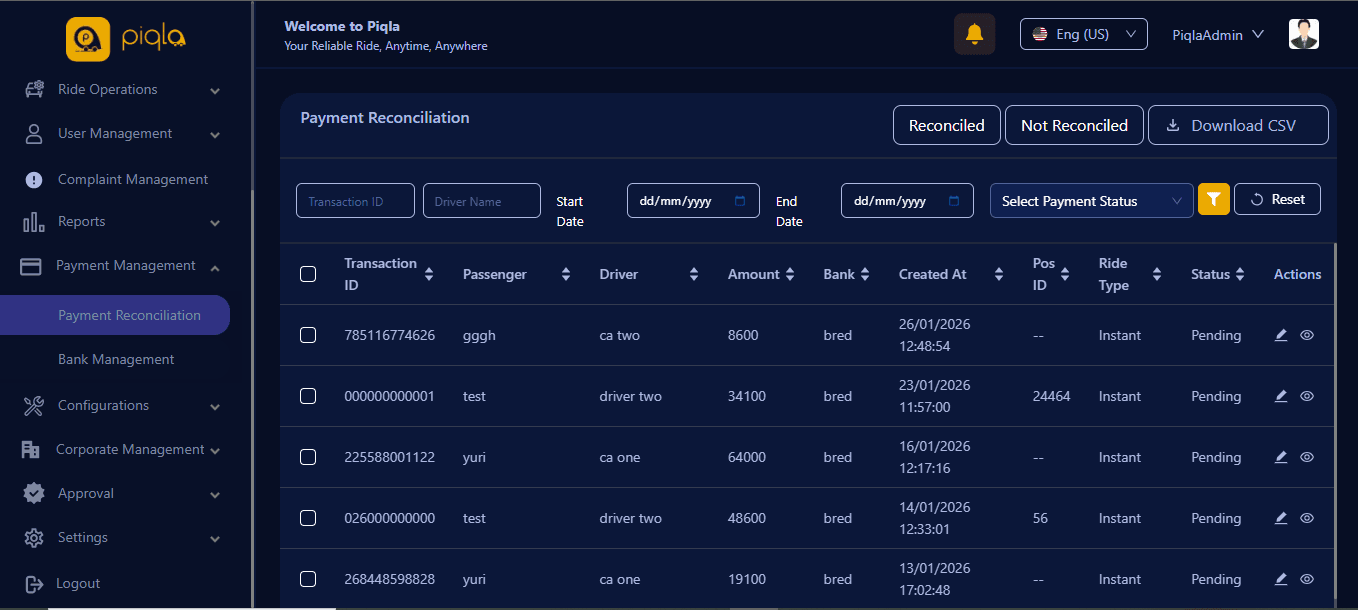Open the notification bell
The image size is (1358, 610).
click(974, 34)
